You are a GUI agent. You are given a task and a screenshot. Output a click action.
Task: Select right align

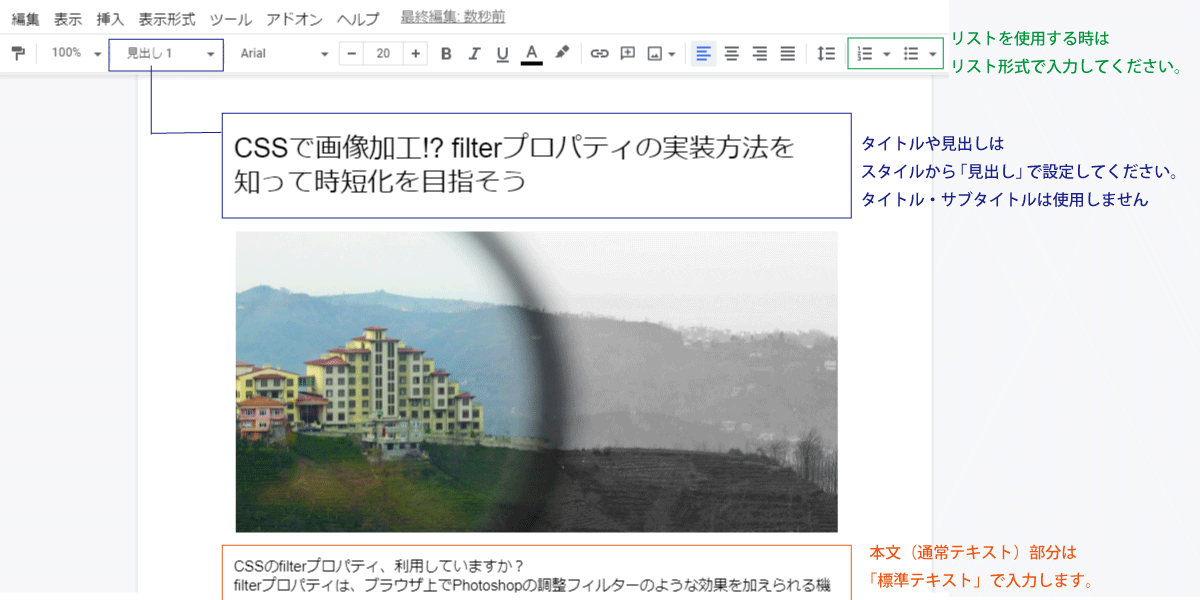(760, 54)
